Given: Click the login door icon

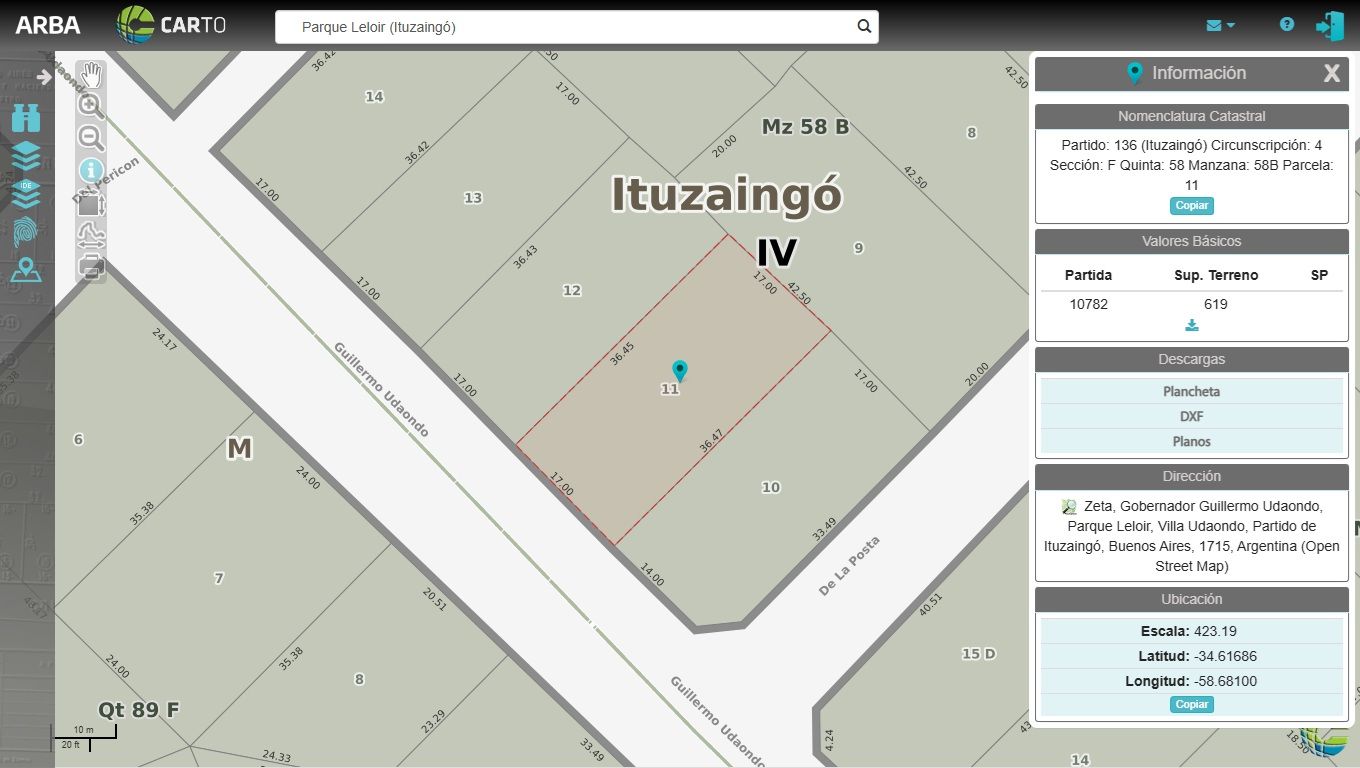Looking at the screenshot, I should (x=1329, y=26).
